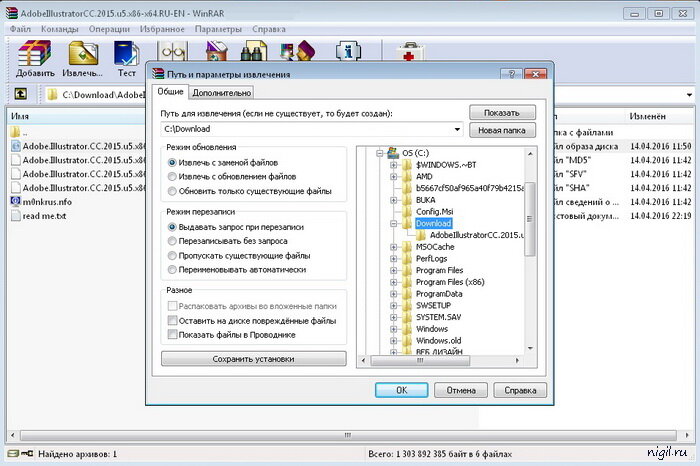The width and height of the screenshot is (700, 466).
Task: Click the help question-mark button of dialog
Action: [x=512, y=74]
